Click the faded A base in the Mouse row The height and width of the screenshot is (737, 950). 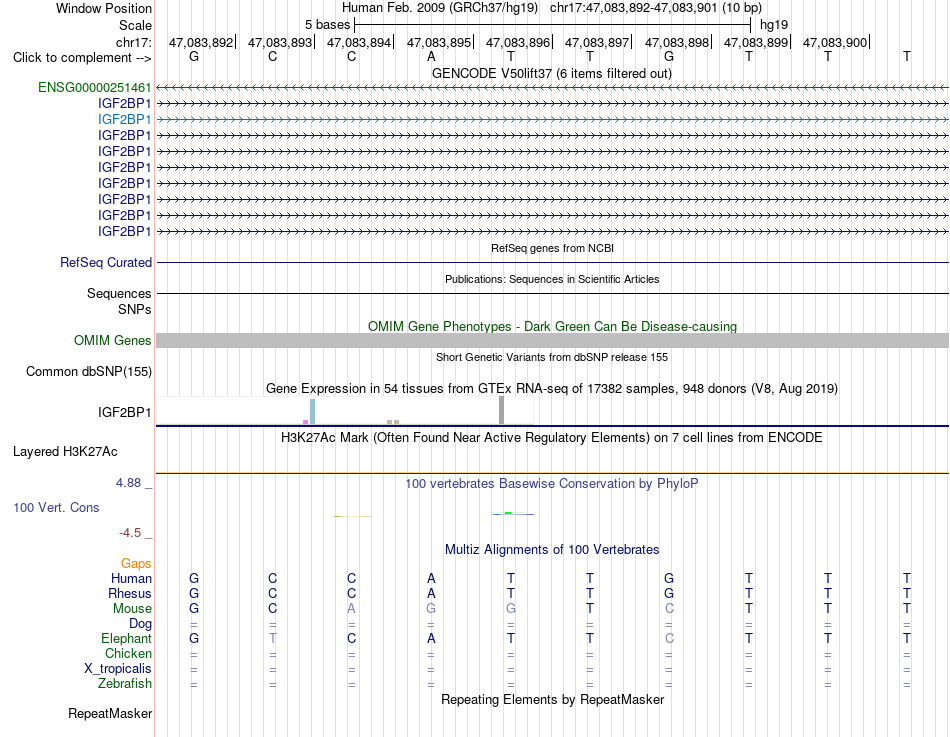pyautogui.click(x=351, y=609)
